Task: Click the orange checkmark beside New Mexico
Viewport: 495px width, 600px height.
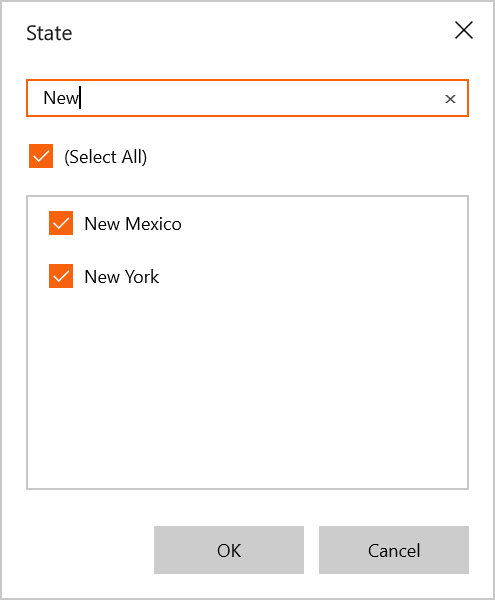Action: click(x=61, y=223)
